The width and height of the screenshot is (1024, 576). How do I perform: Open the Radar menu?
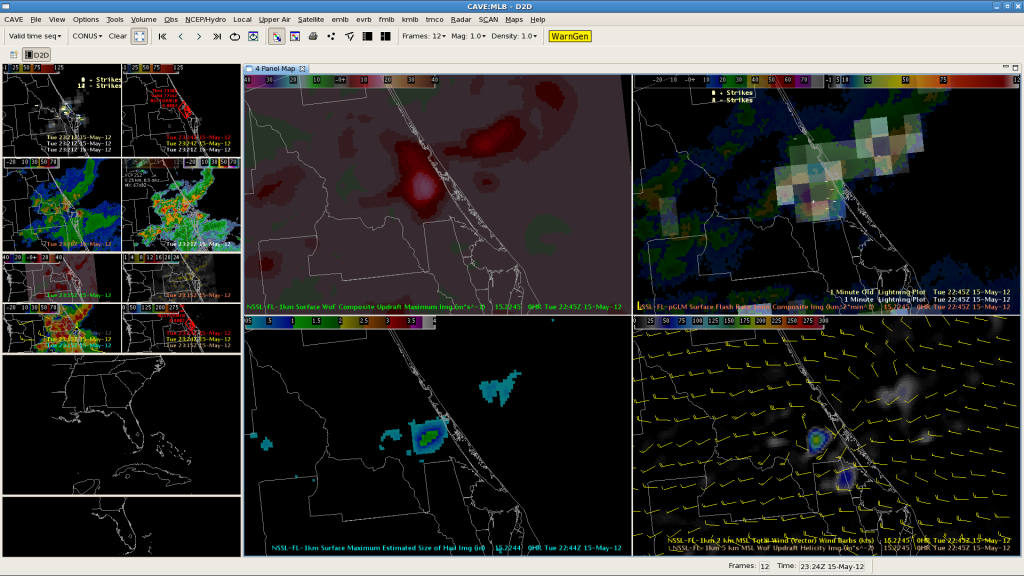[x=460, y=19]
